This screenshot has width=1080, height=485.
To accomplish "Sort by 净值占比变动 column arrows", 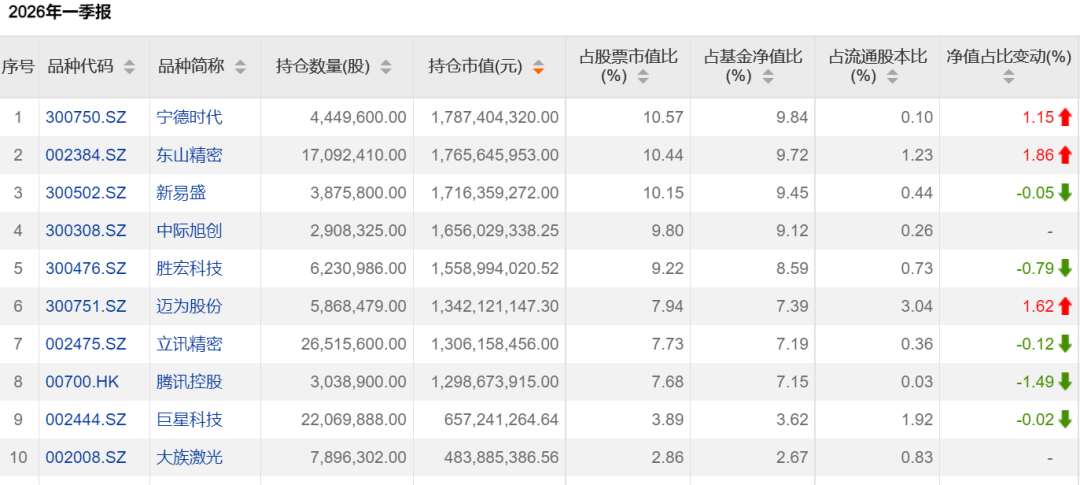I will click(x=1009, y=76).
